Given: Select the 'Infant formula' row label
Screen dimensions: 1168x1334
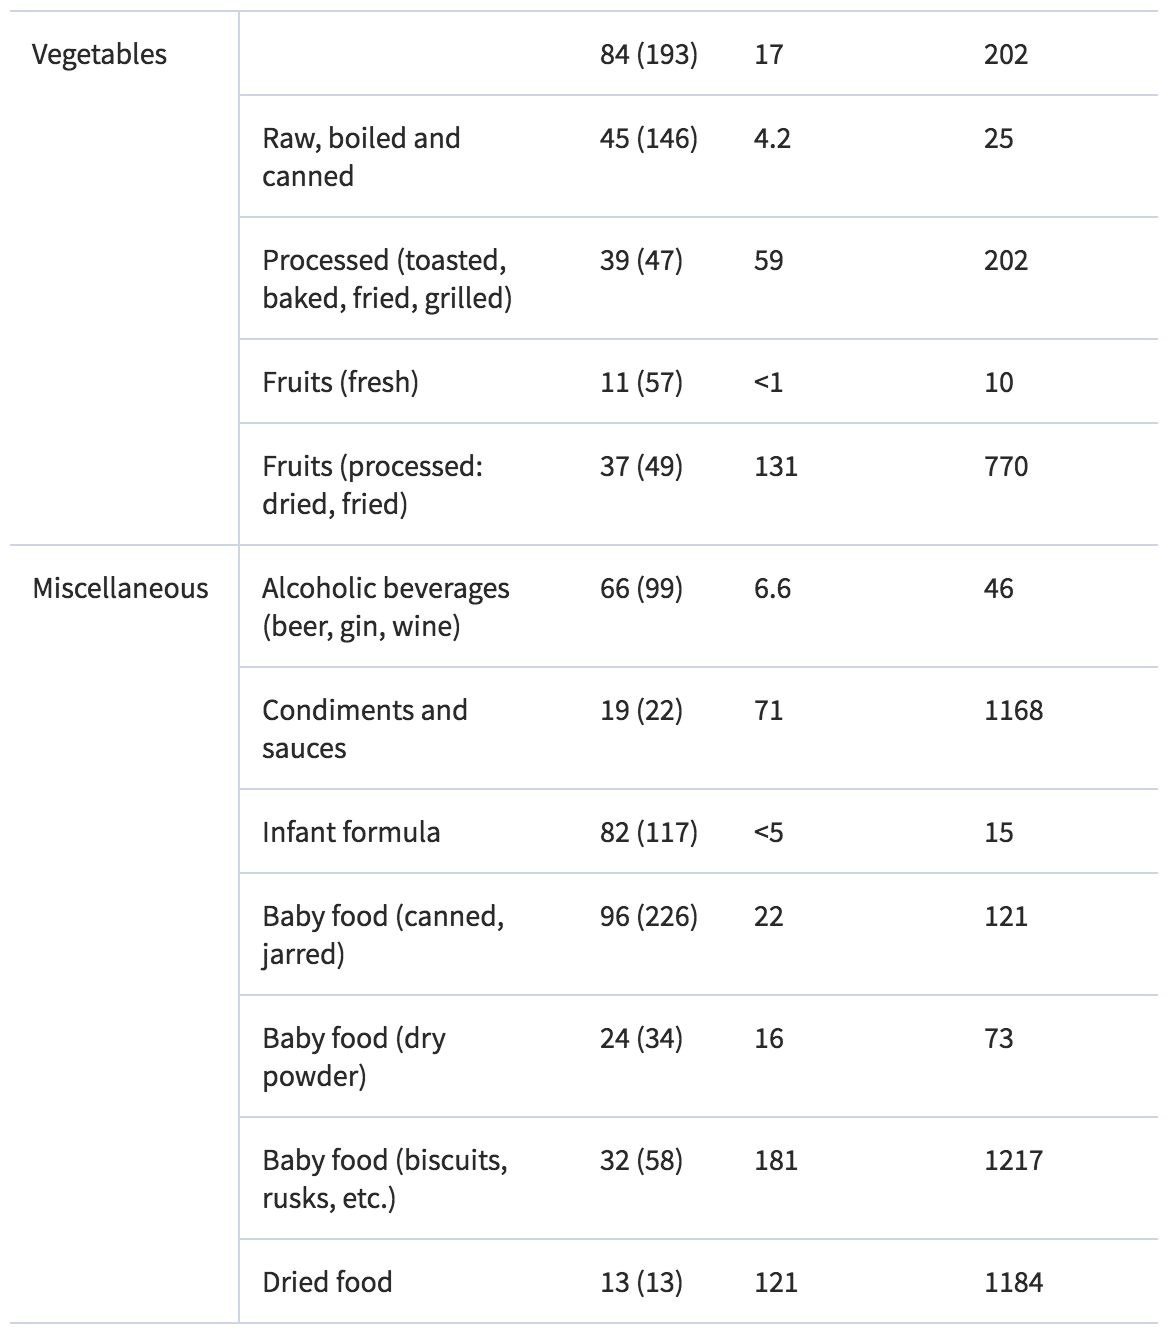Looking at the screenshot, I should click(x=351, y=832).
